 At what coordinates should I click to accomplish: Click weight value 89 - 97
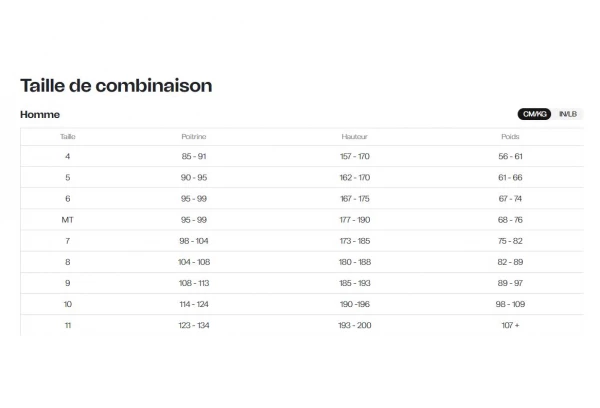pos(510,283)
